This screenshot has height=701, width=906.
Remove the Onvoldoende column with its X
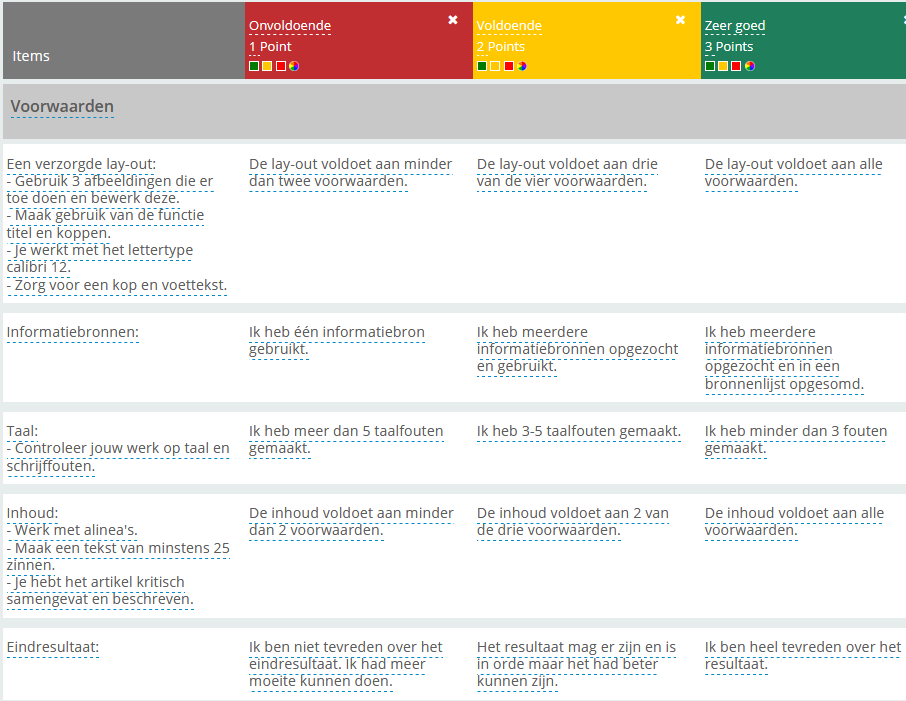(x=453, y=20)
